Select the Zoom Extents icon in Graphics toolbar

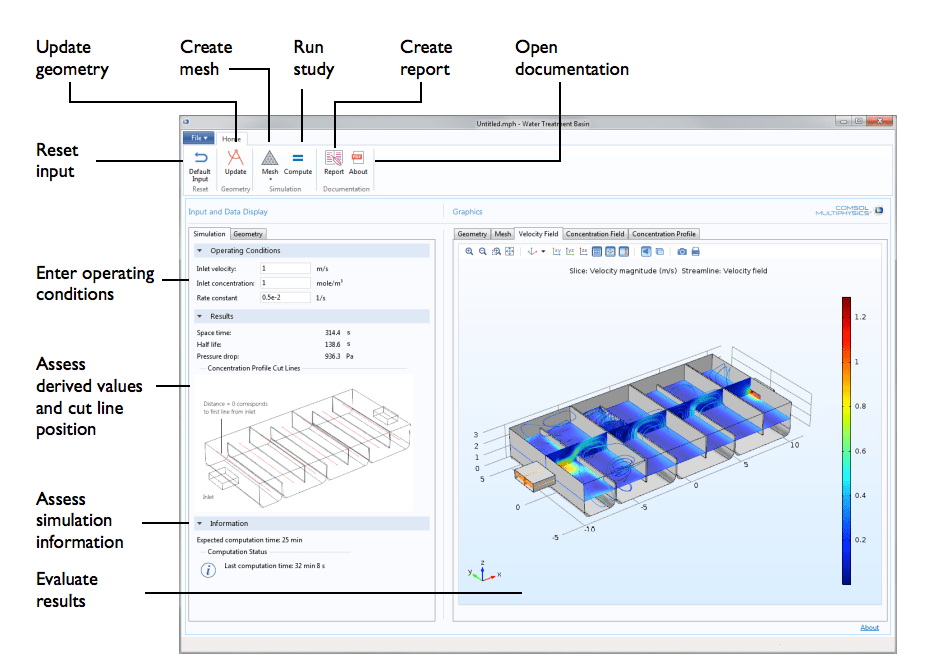pyautogui.click(x=510, y=253)
